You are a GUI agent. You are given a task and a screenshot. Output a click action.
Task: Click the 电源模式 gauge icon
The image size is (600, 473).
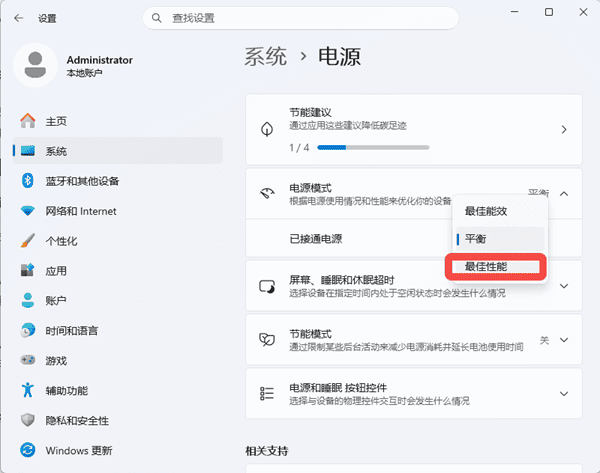pyautogui.click(x=267, y=194)
